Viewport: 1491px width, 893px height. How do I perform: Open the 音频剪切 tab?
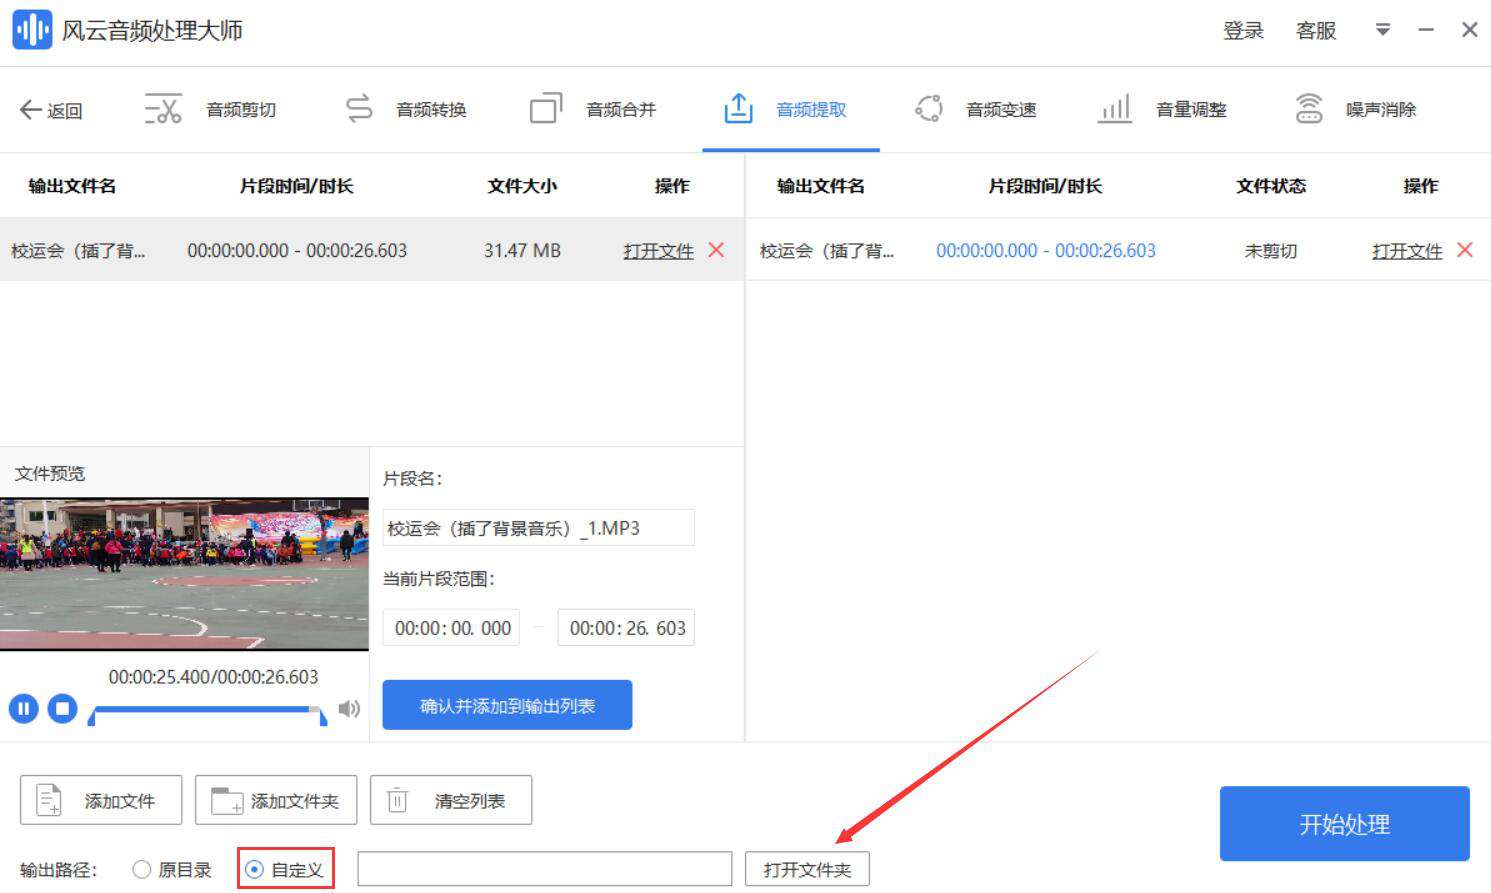pos(241,110)
